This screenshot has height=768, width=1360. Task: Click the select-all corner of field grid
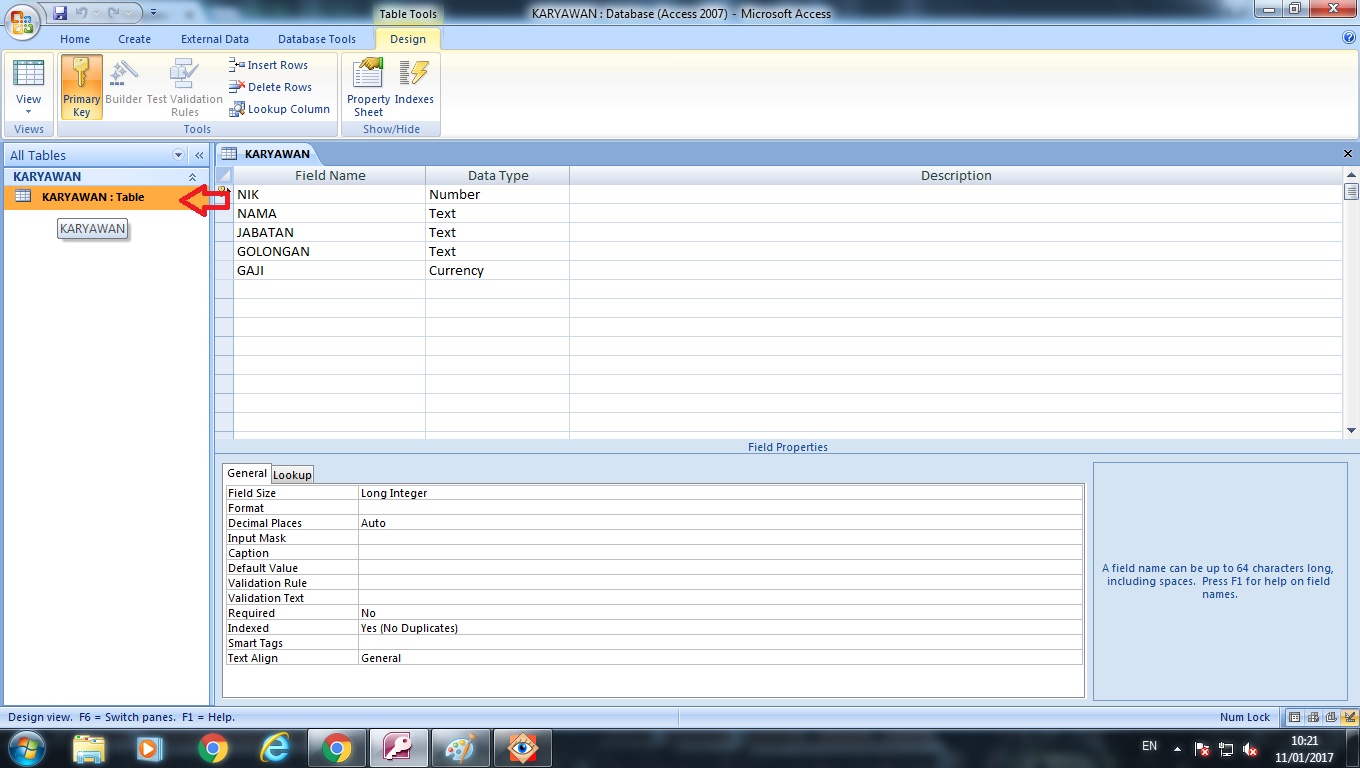coord(224,175)
